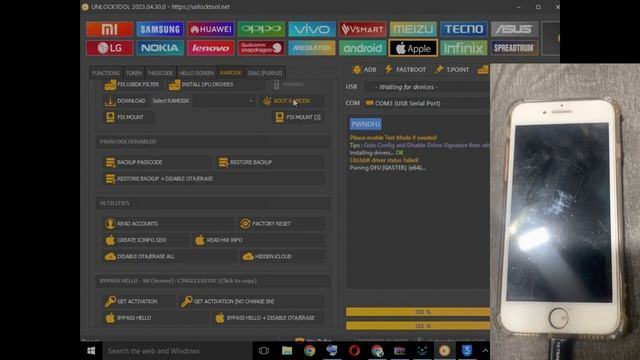Select the MediaTek brand tile
The image size is (640, 360).
[312, 48]
